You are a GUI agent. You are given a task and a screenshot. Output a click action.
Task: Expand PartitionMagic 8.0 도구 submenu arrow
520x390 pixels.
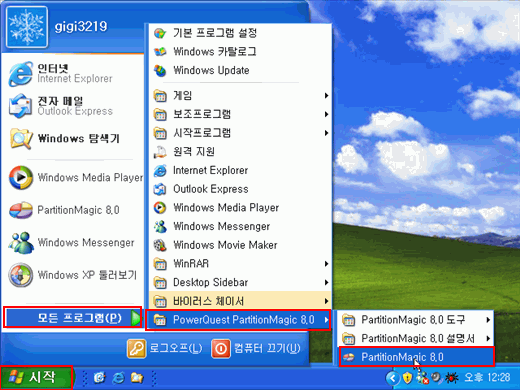pos(488,320)
